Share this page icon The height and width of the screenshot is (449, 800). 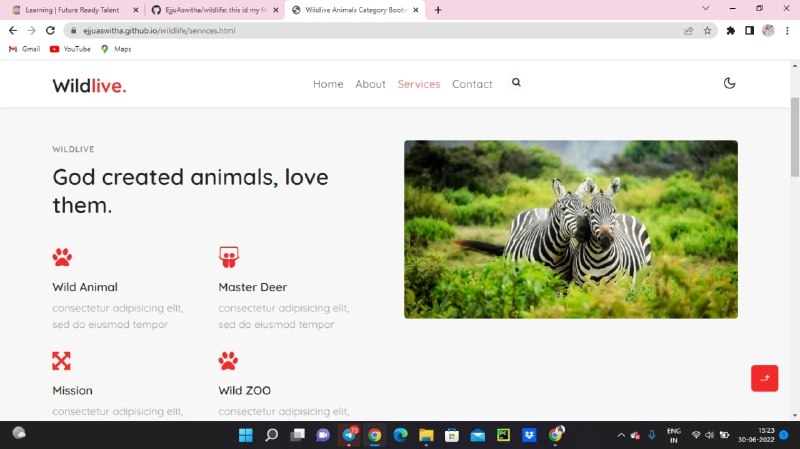click(688, 31)
